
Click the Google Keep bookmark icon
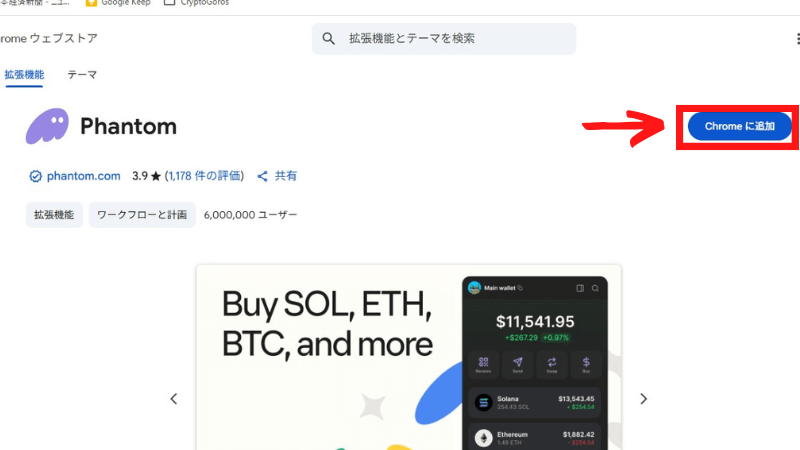[91, 3]
